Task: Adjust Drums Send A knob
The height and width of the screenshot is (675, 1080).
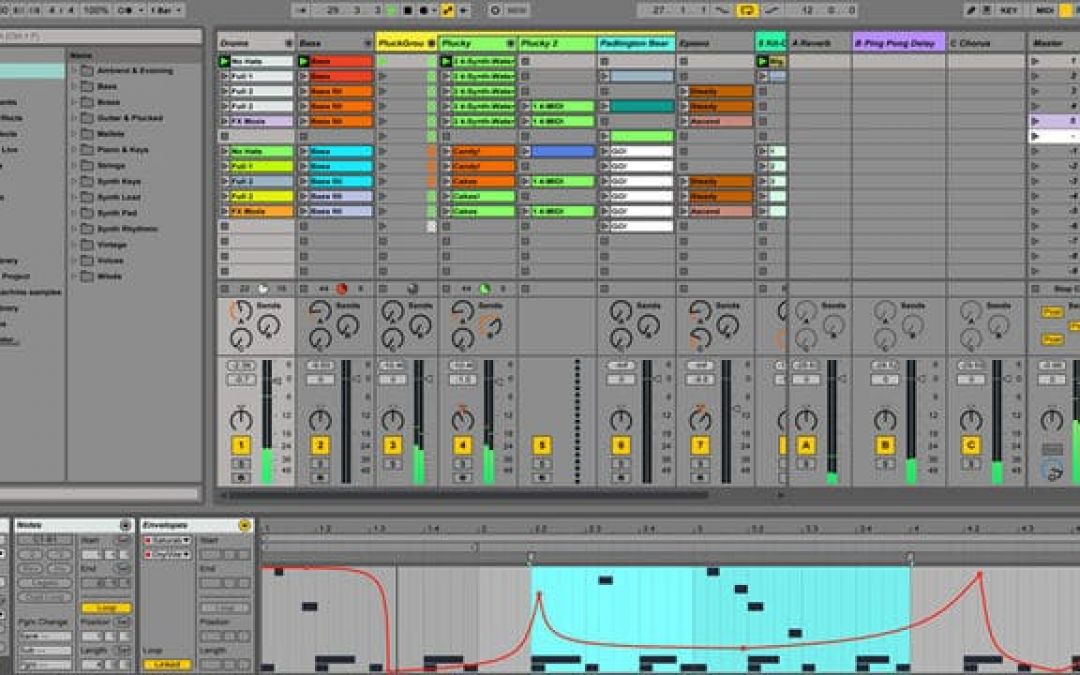Action: 241,313
